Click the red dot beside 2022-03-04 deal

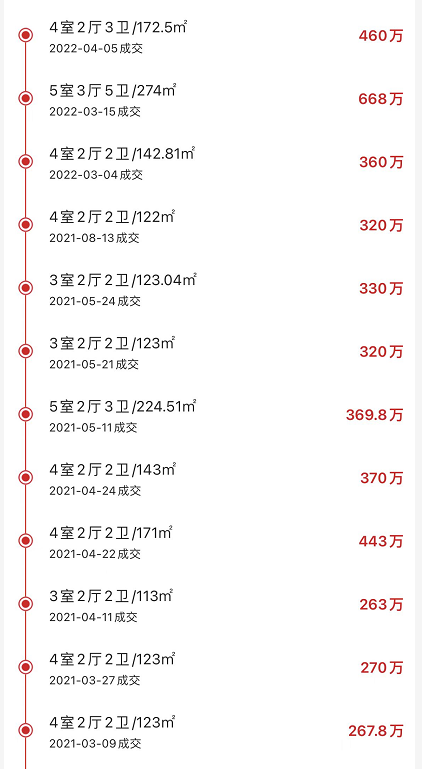26,161
